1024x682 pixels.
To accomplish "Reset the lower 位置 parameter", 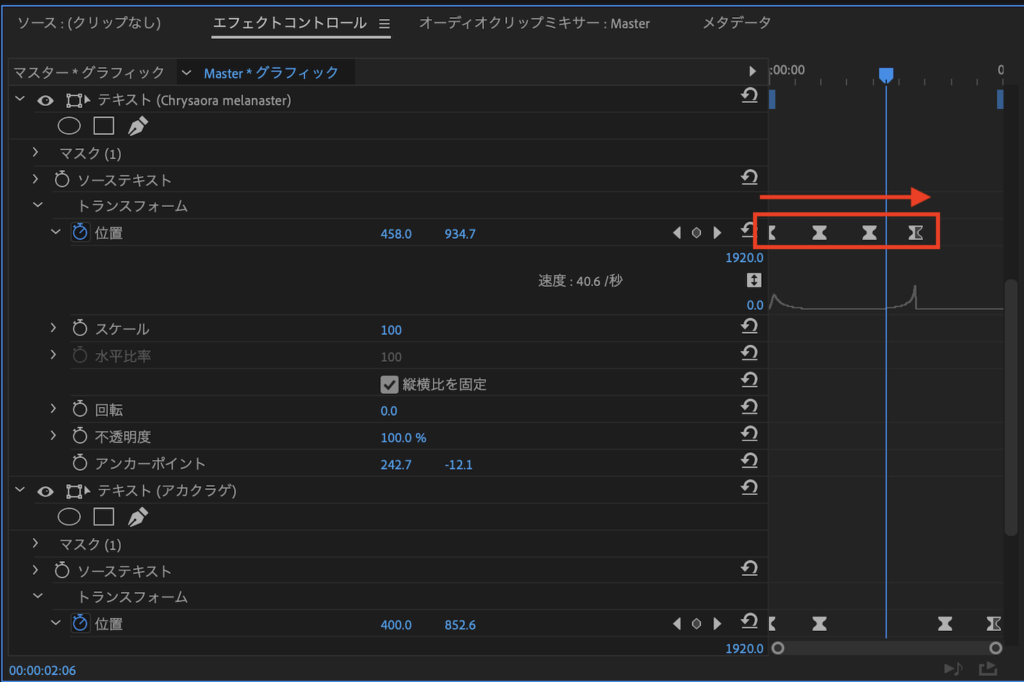I will point(749,621).
